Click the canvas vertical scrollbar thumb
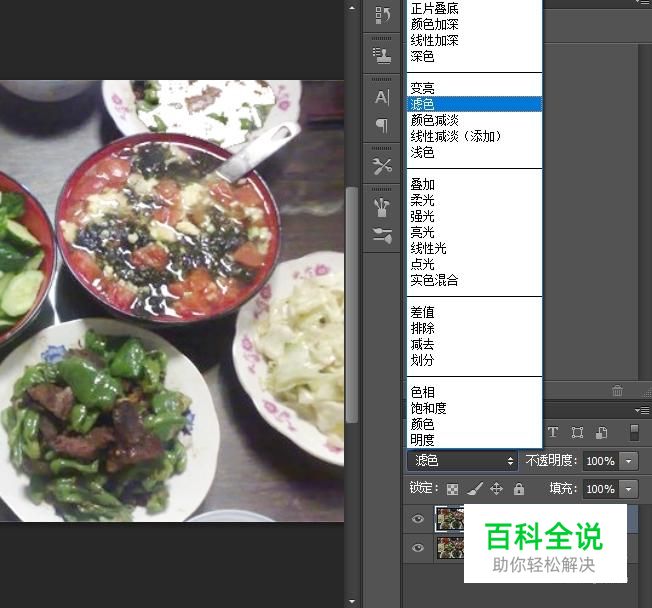The height and width of the screenshot is (608, 652). pyautogui.click(x=352, y=305)
